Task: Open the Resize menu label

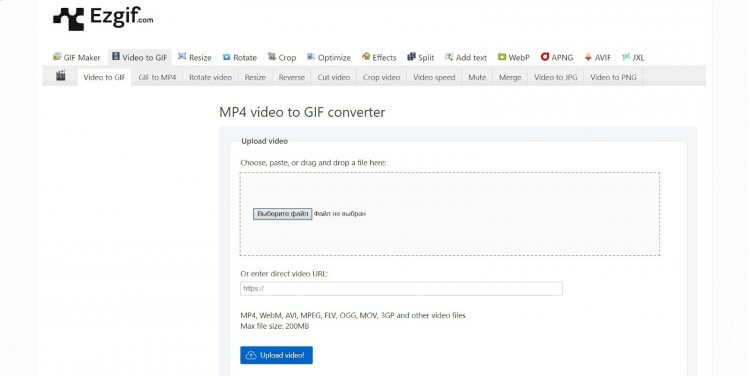Action: click(200, 57)
